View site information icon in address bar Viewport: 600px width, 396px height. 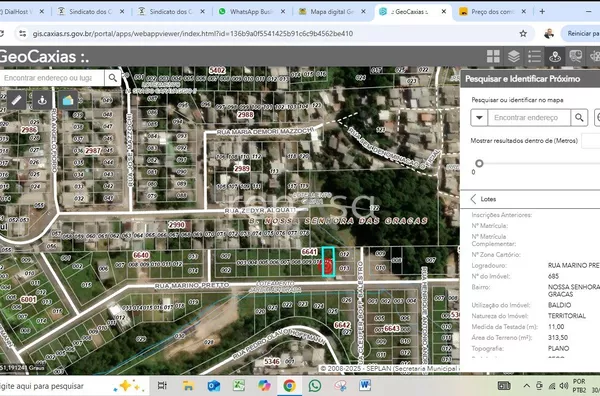point(23,34)
